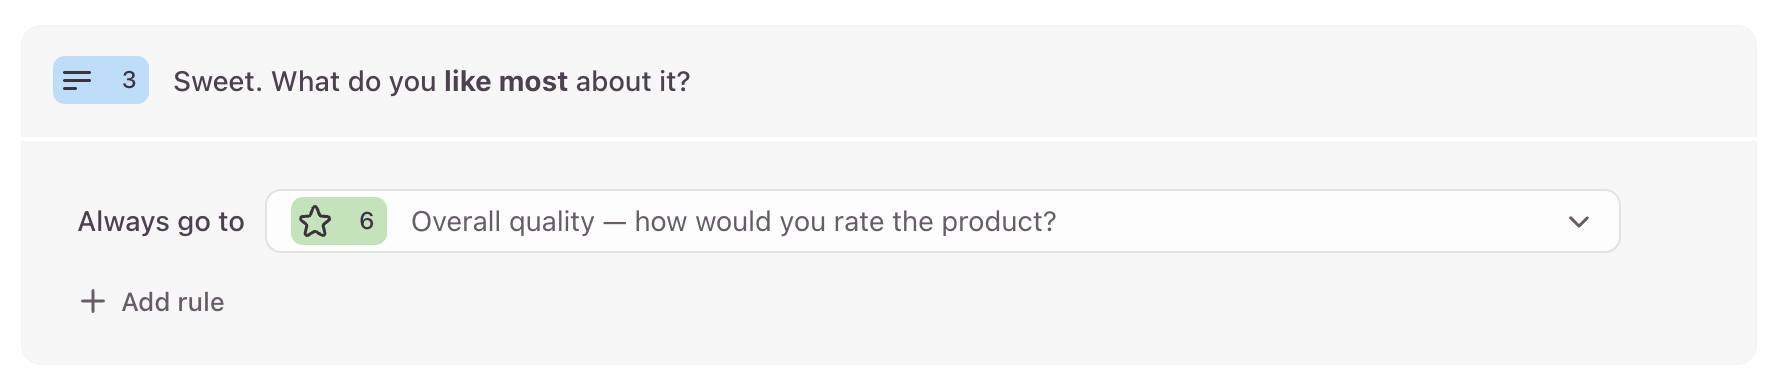Image resolution: width=1780 pixels, height=380 pixels.
Task: Click the words 'What do you' in title
Action: click(x=354, y=81)
